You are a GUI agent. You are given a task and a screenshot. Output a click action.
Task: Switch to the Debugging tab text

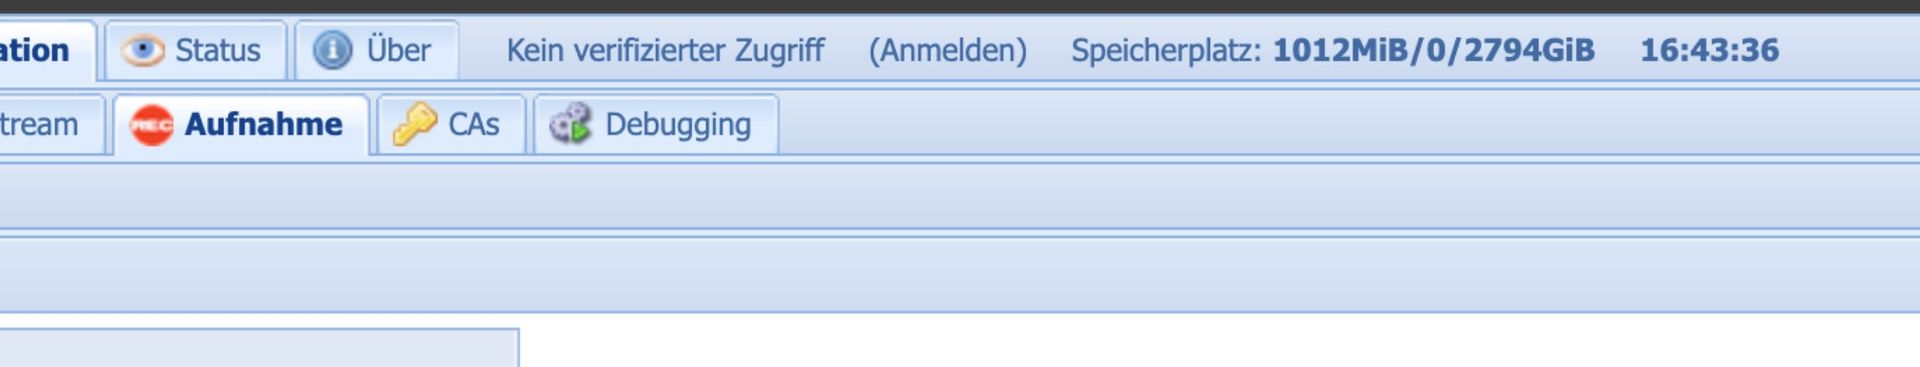point(678,126)
